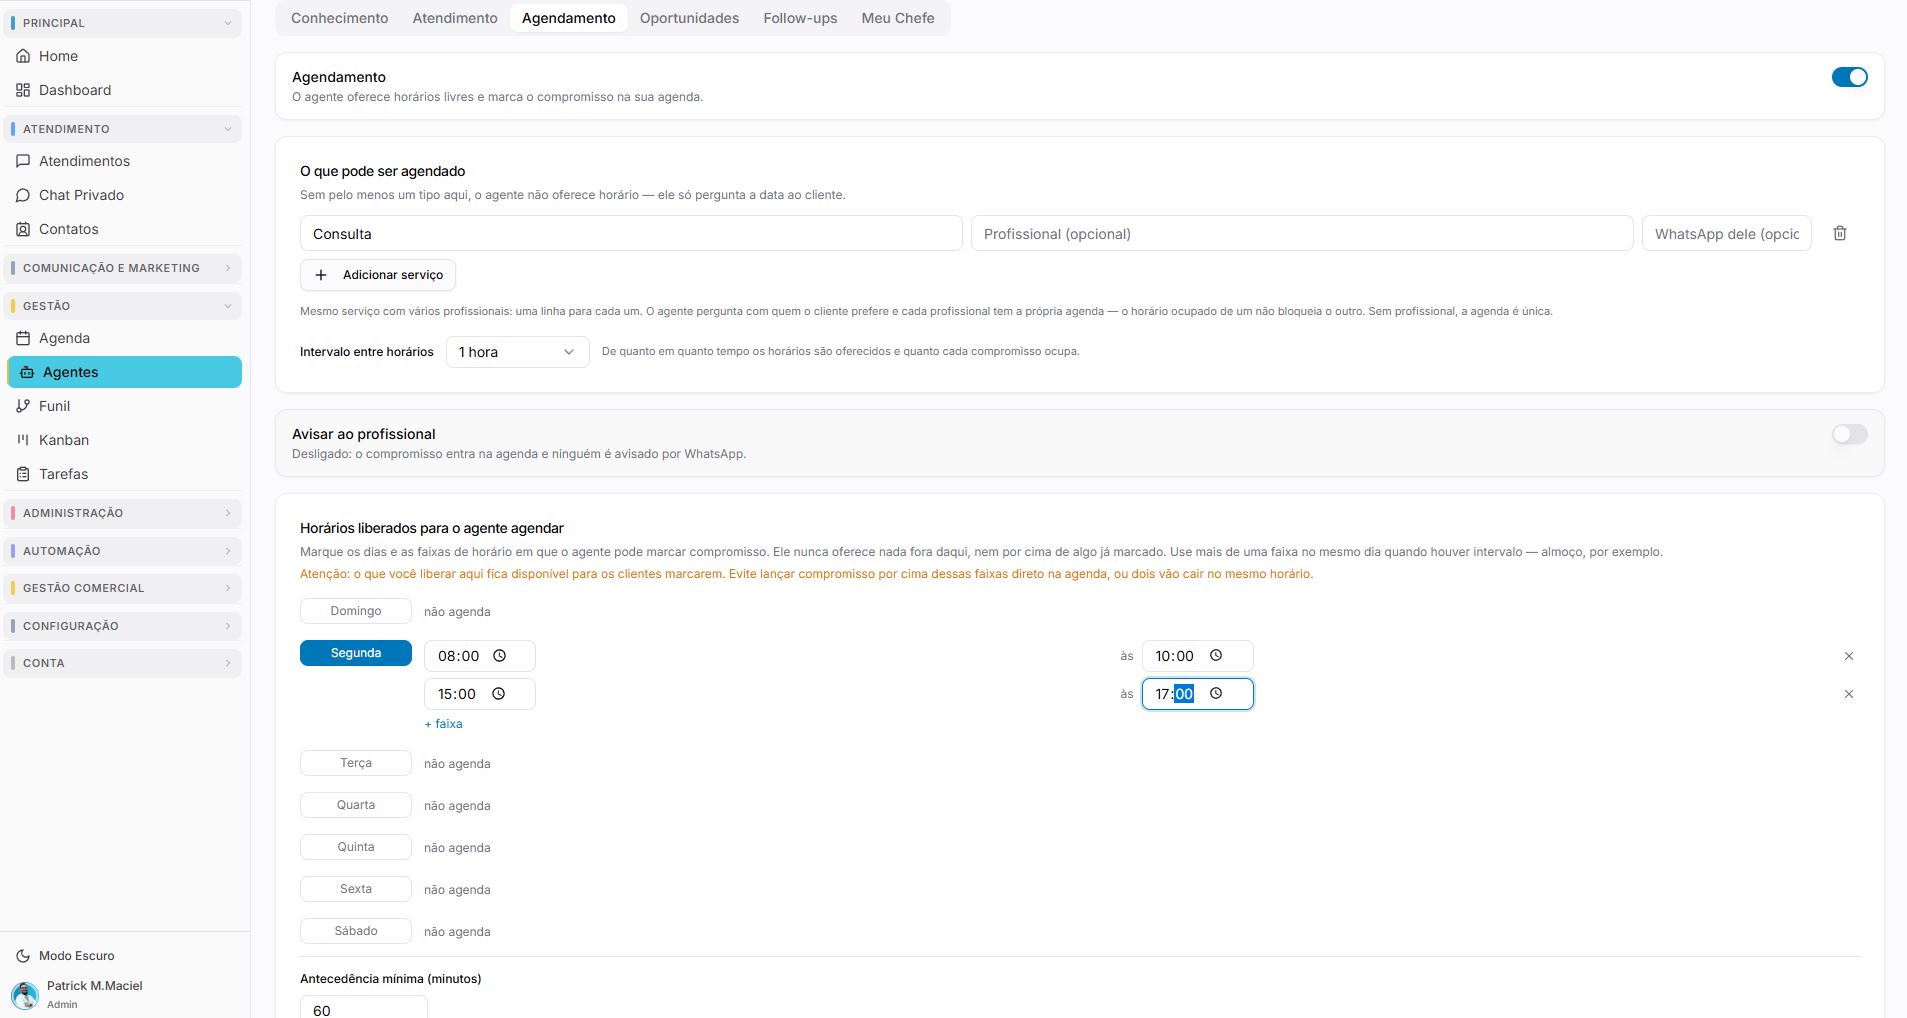Add another time range with + faixa
The width and height of the screenshot is (1907, 1018).
(443, 724)
